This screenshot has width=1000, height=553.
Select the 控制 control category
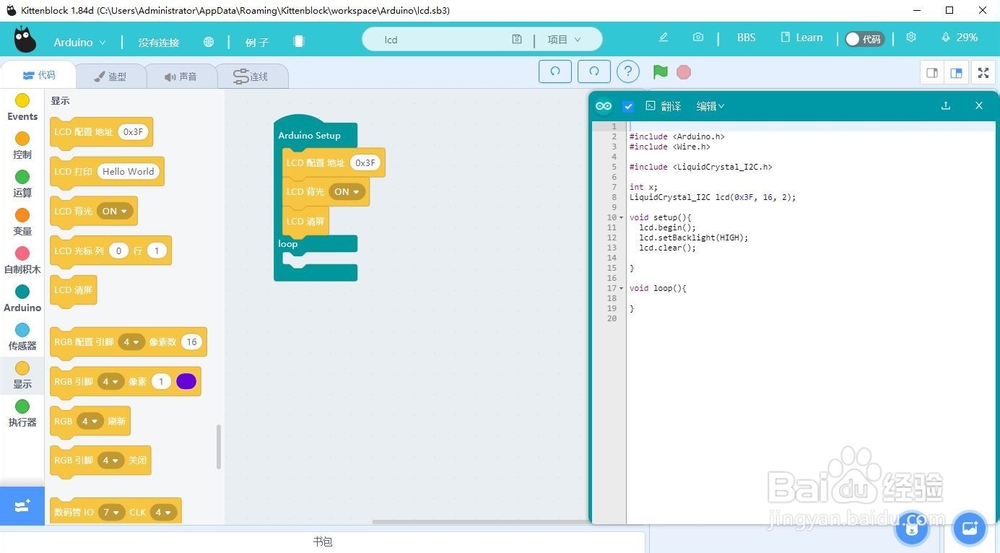[x=22, y=145]
